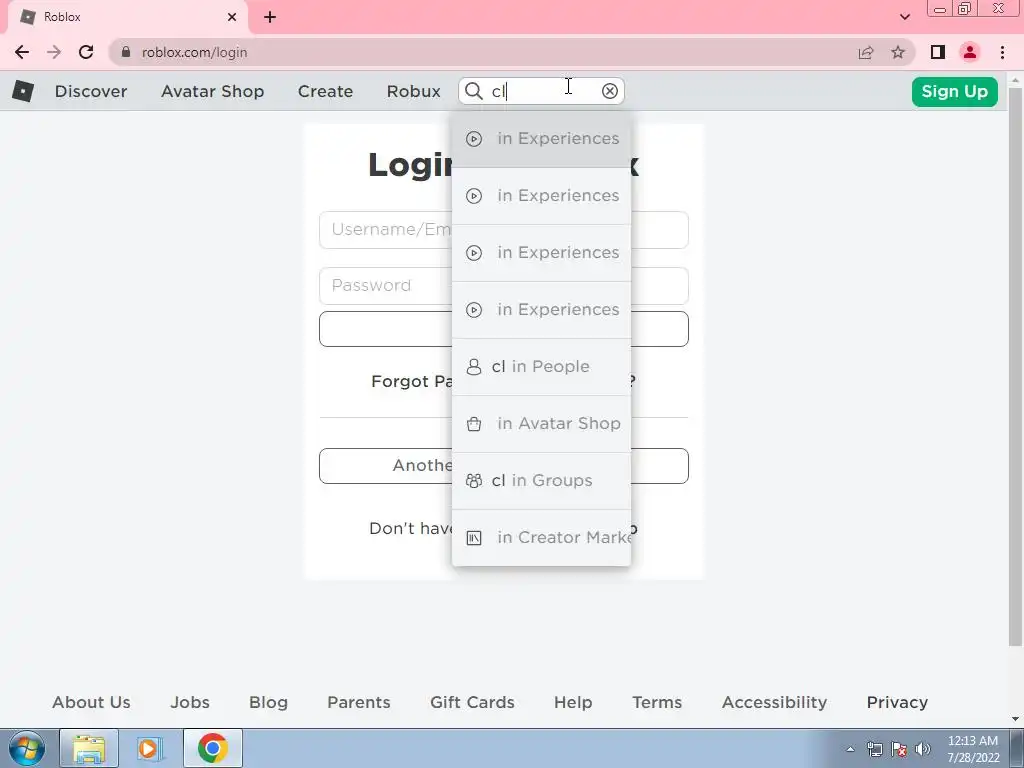This screenshot has height=768, width=1024.
Task: Open the Avatar Shop nav item
Action: [212, 91]
